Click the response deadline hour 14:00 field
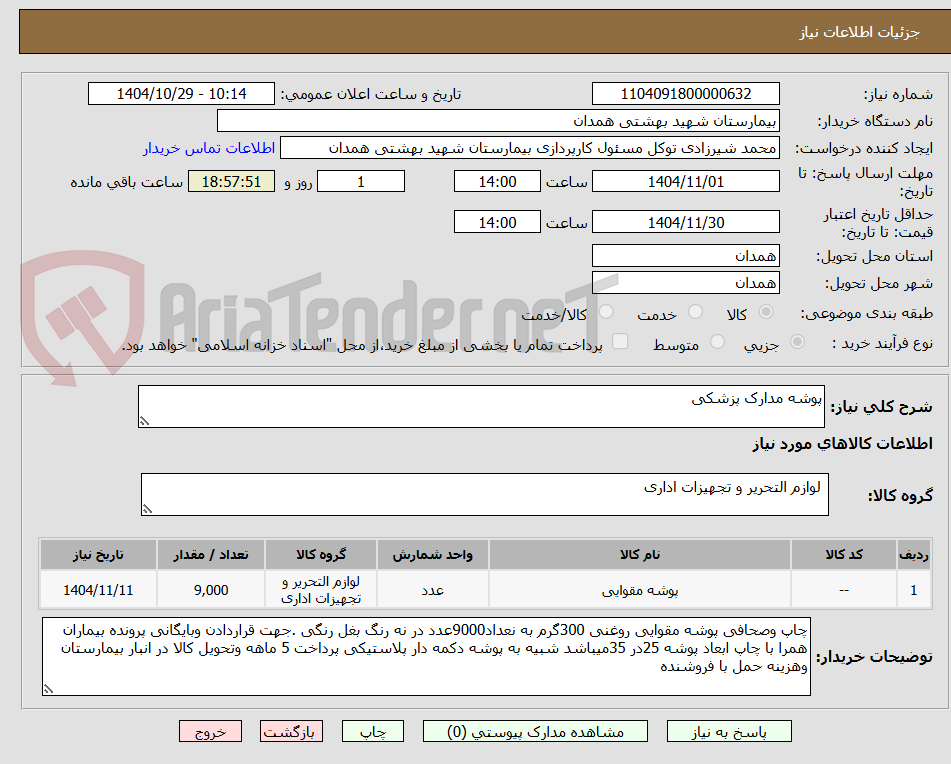Viewport: 951px width, 764px height. coord(497,181)
